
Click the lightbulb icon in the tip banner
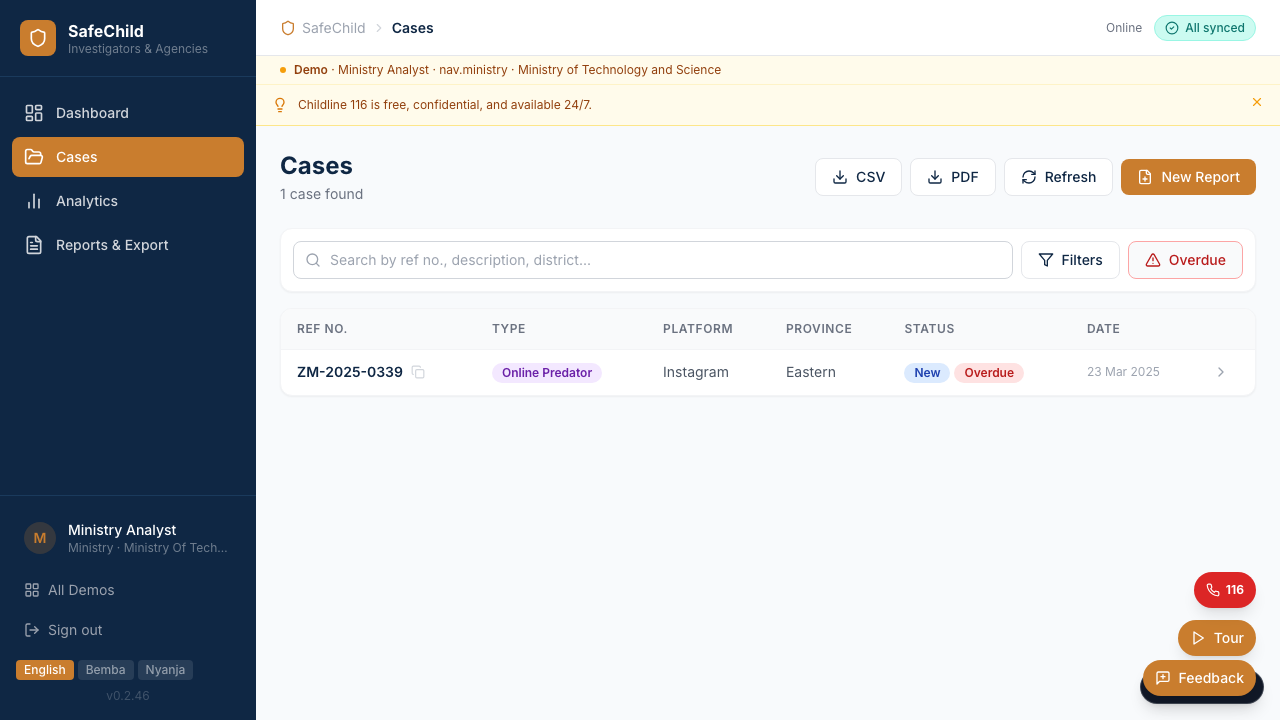coord(280,105)
